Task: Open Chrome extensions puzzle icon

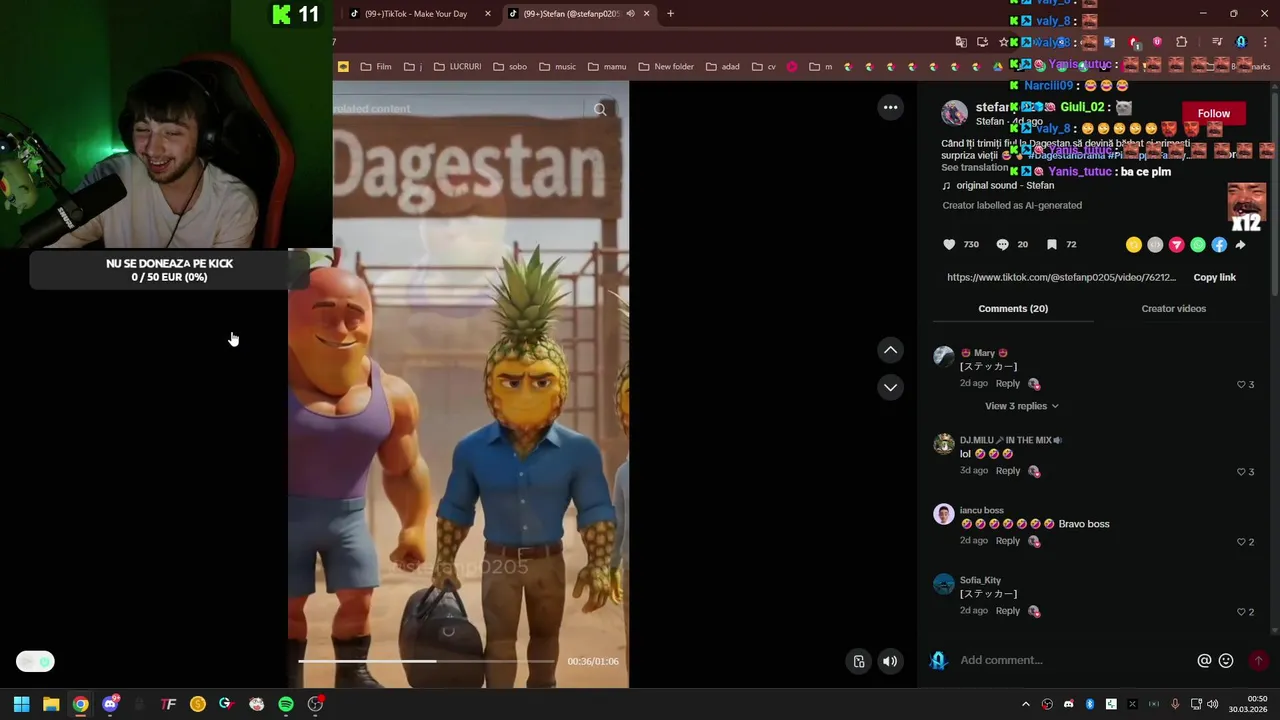Action: tap(1182, 42)
